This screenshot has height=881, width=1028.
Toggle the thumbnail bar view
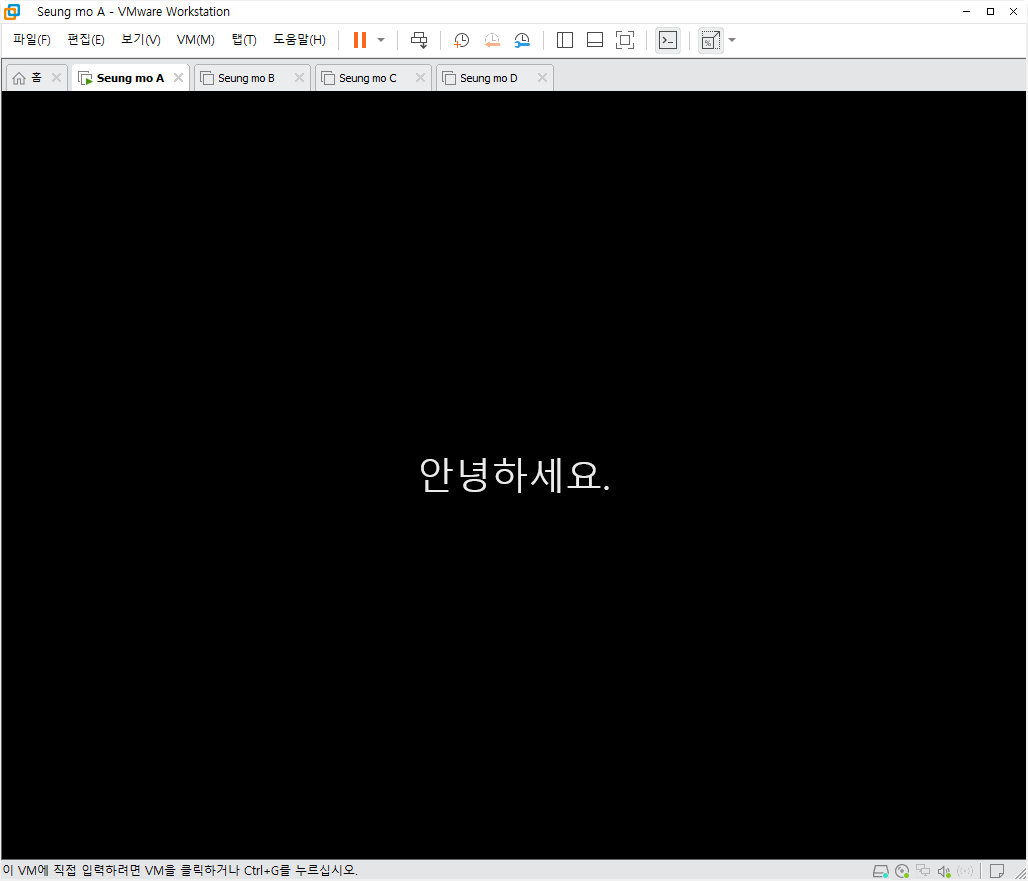595,40
